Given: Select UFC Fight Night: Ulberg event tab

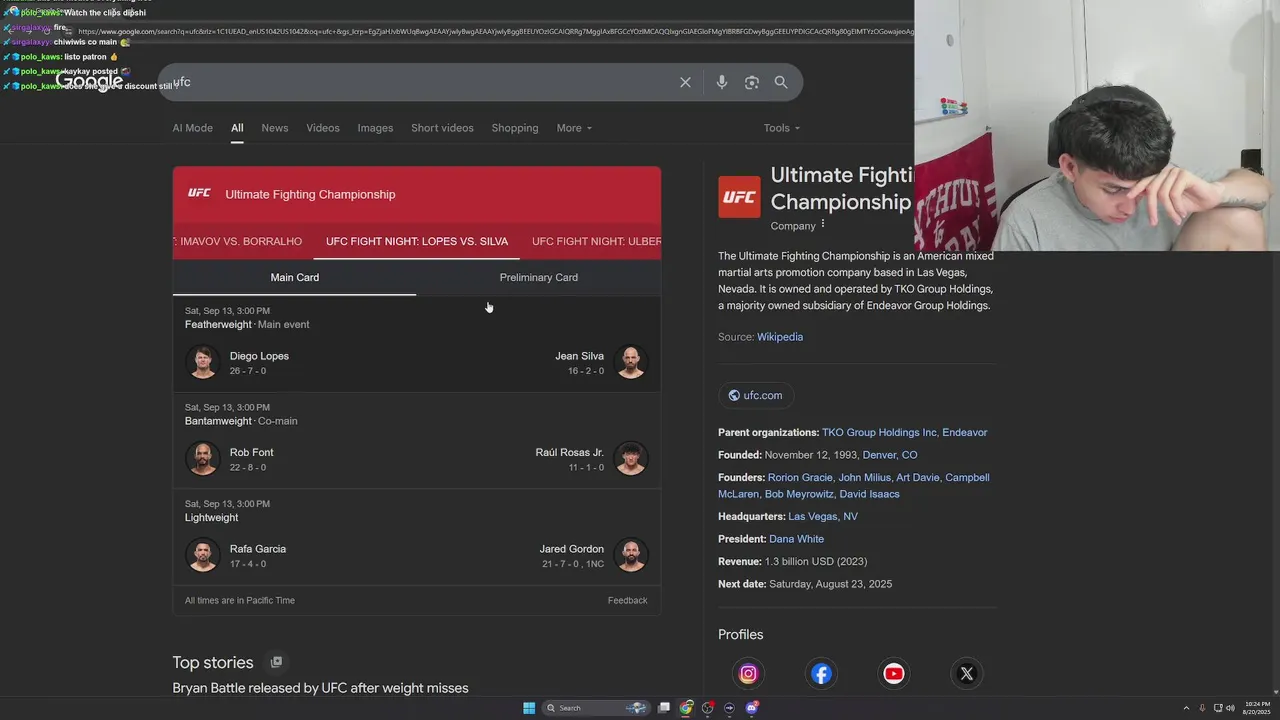Looking at the screenshot, I should (x=596, y=241).
